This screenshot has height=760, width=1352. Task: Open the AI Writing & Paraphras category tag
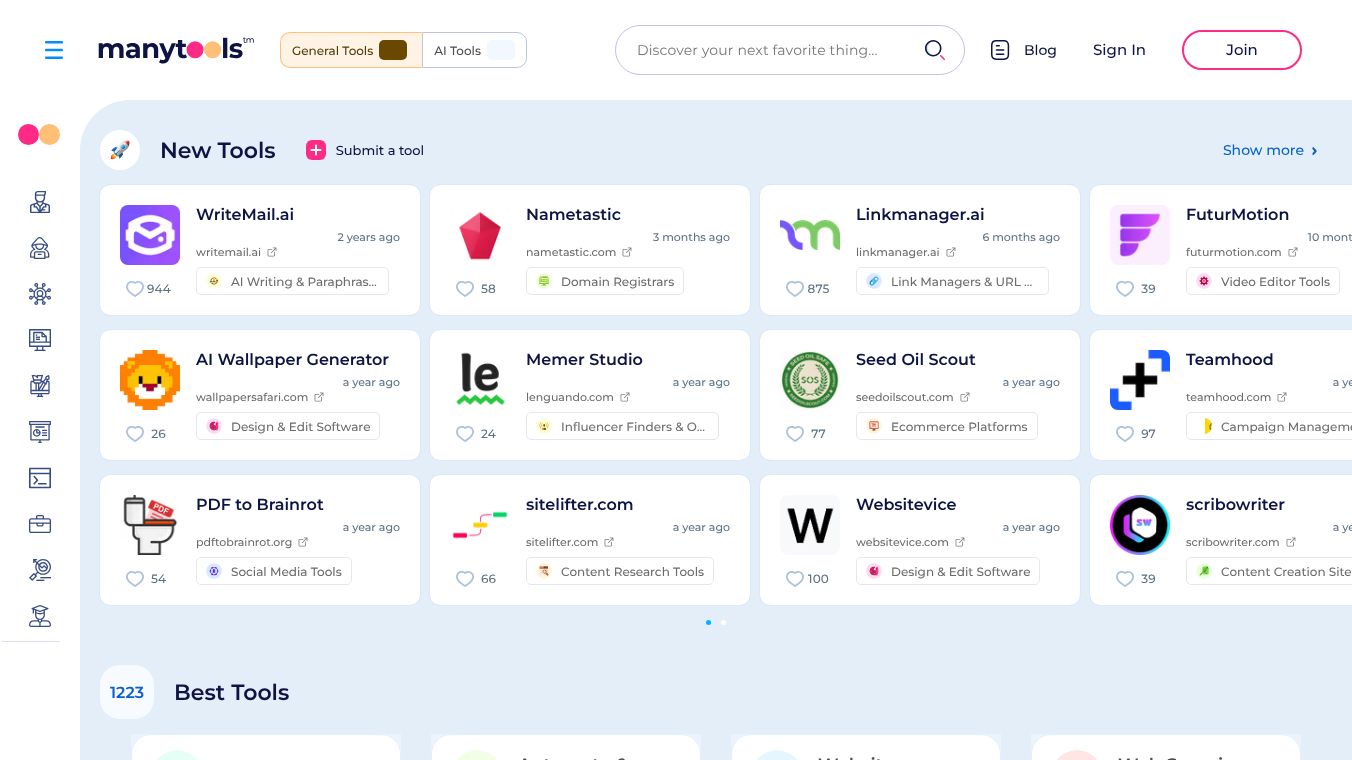292,281
